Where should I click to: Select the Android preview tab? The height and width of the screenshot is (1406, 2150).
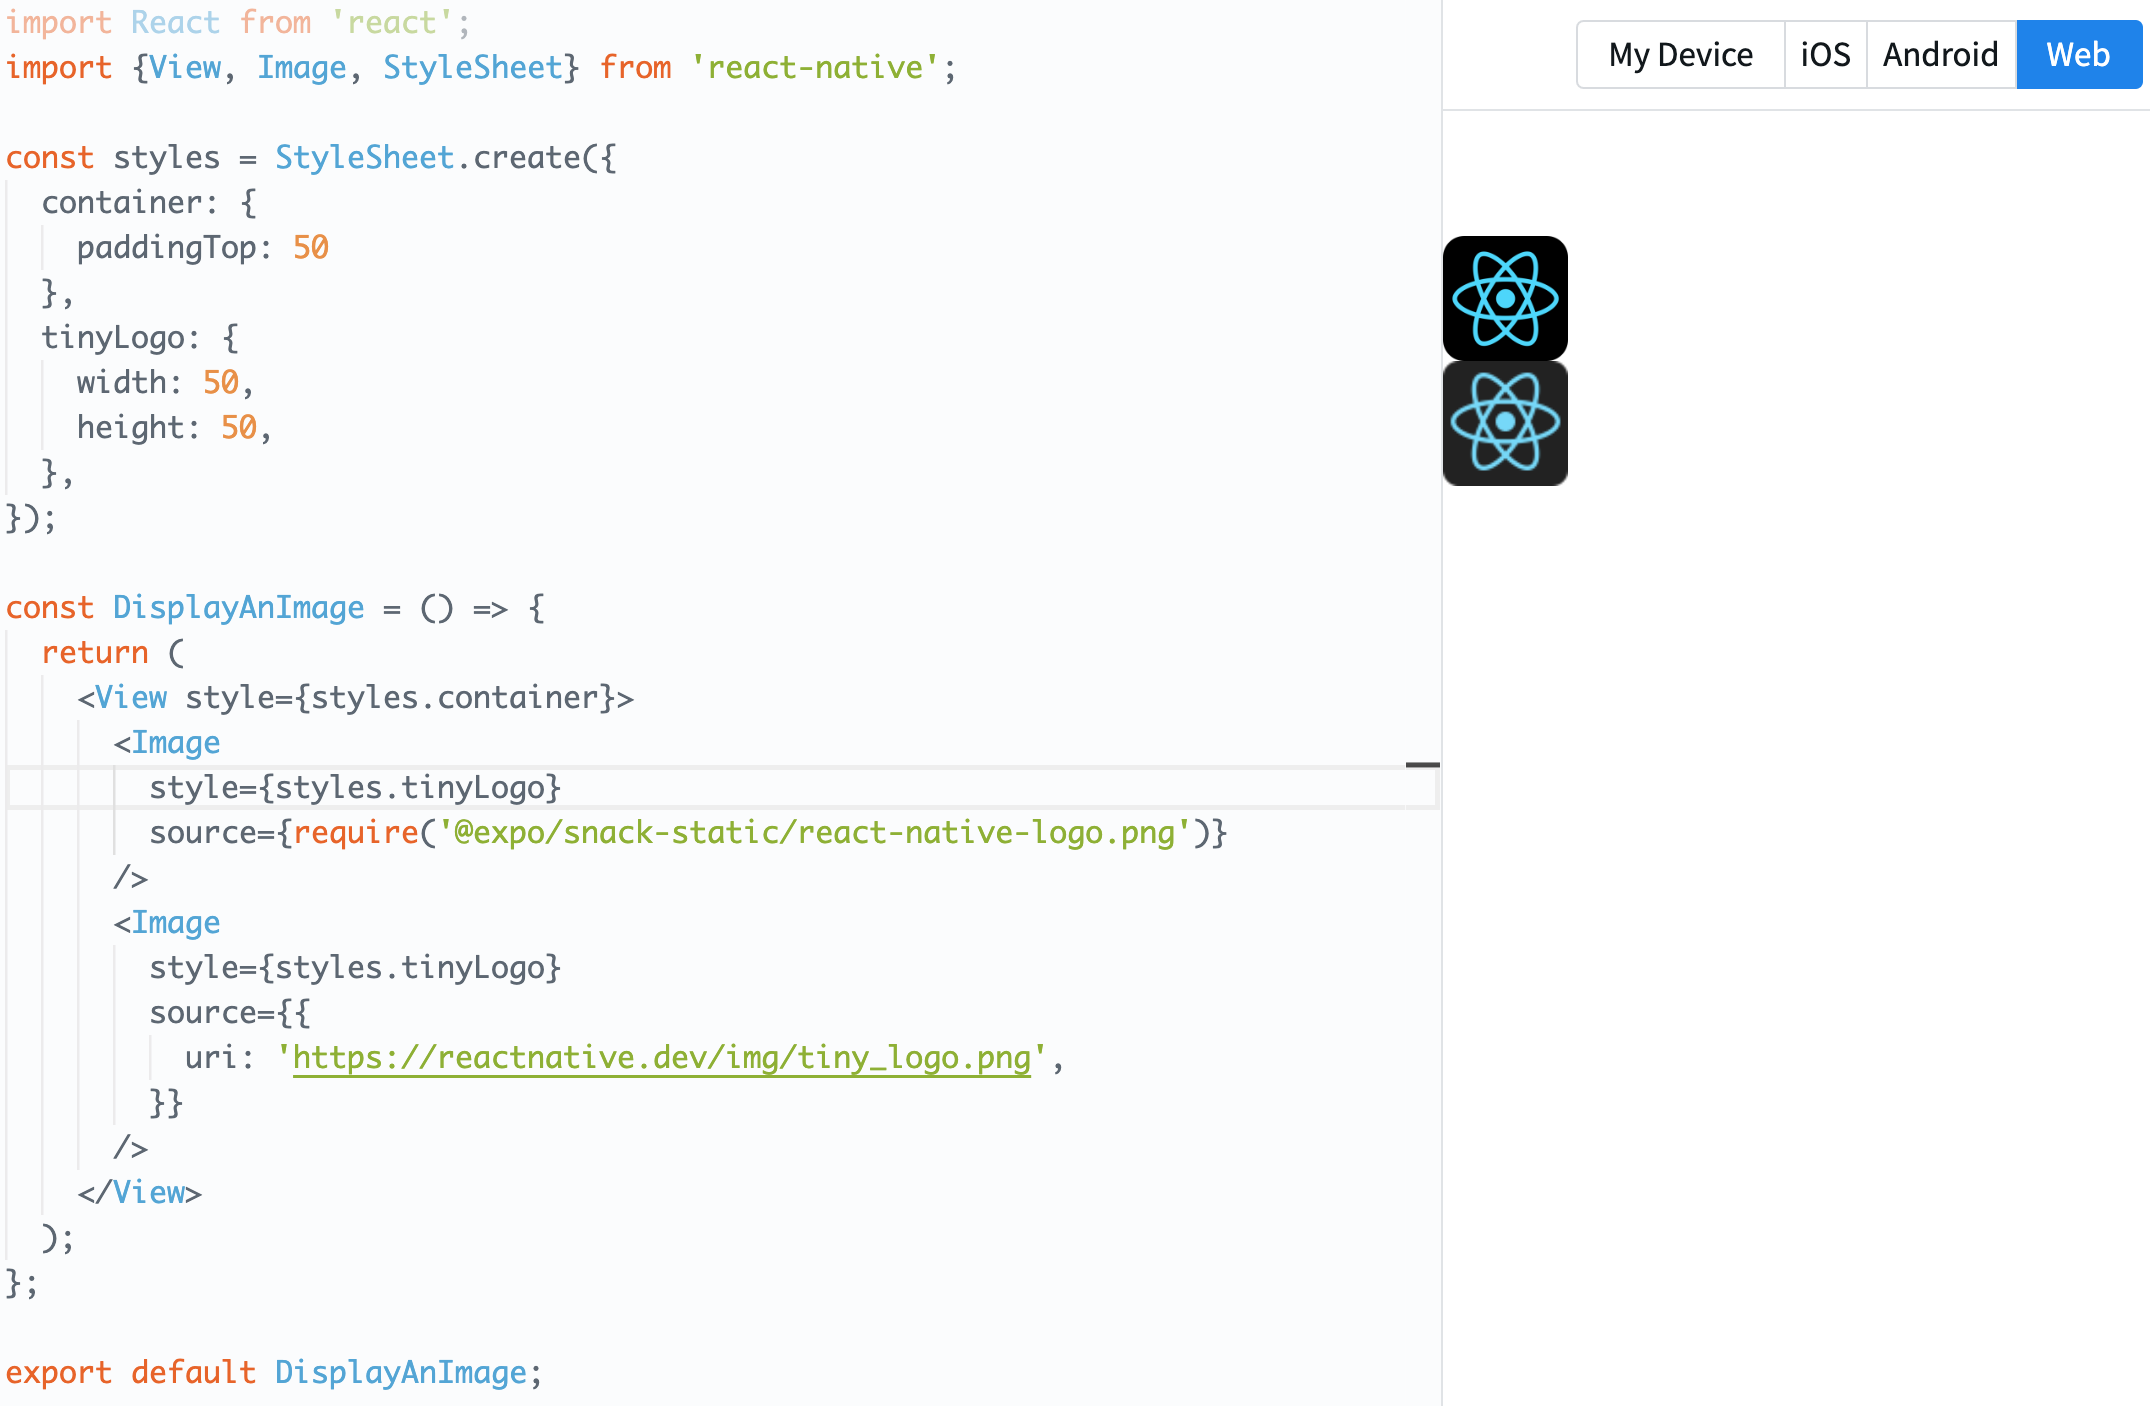(x=1940, y=55)
